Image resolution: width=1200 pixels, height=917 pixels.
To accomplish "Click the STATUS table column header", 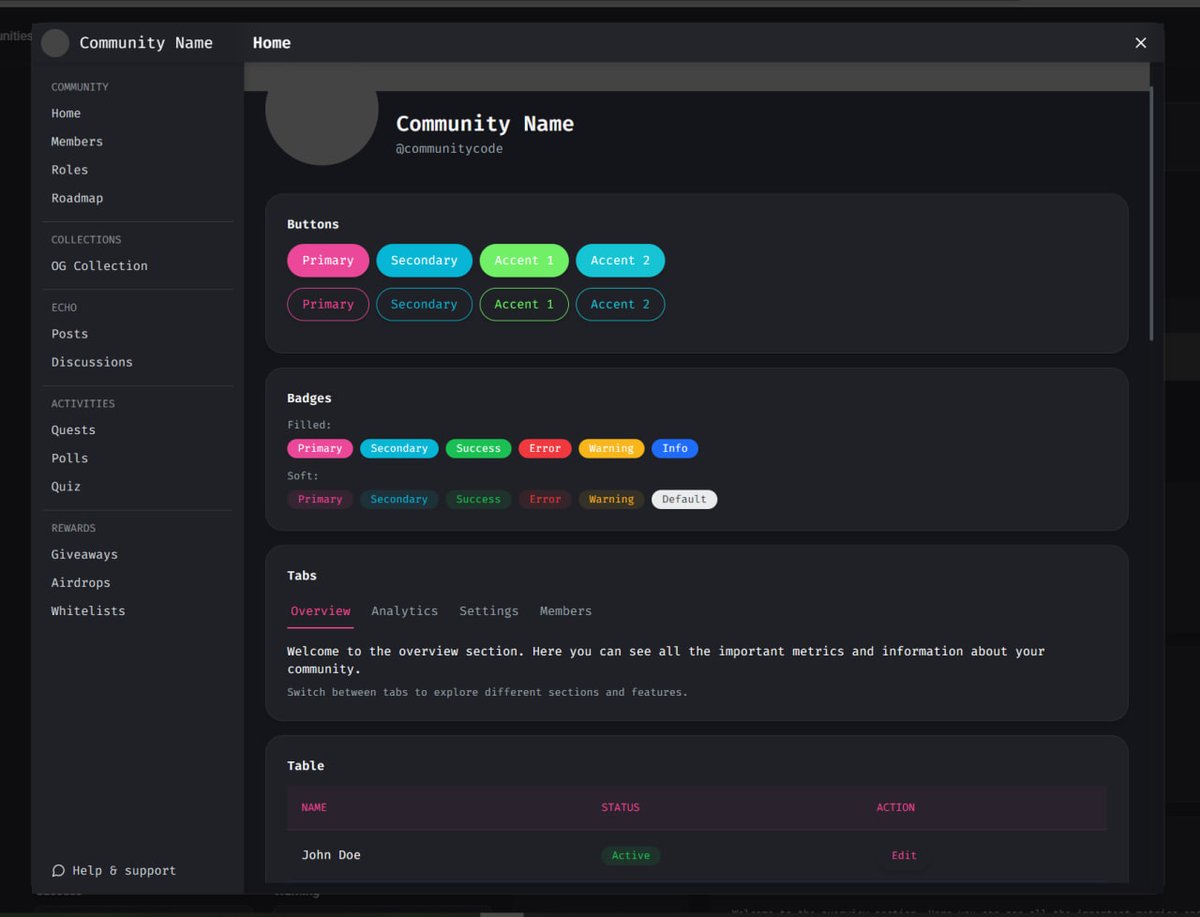I will 620,807.
